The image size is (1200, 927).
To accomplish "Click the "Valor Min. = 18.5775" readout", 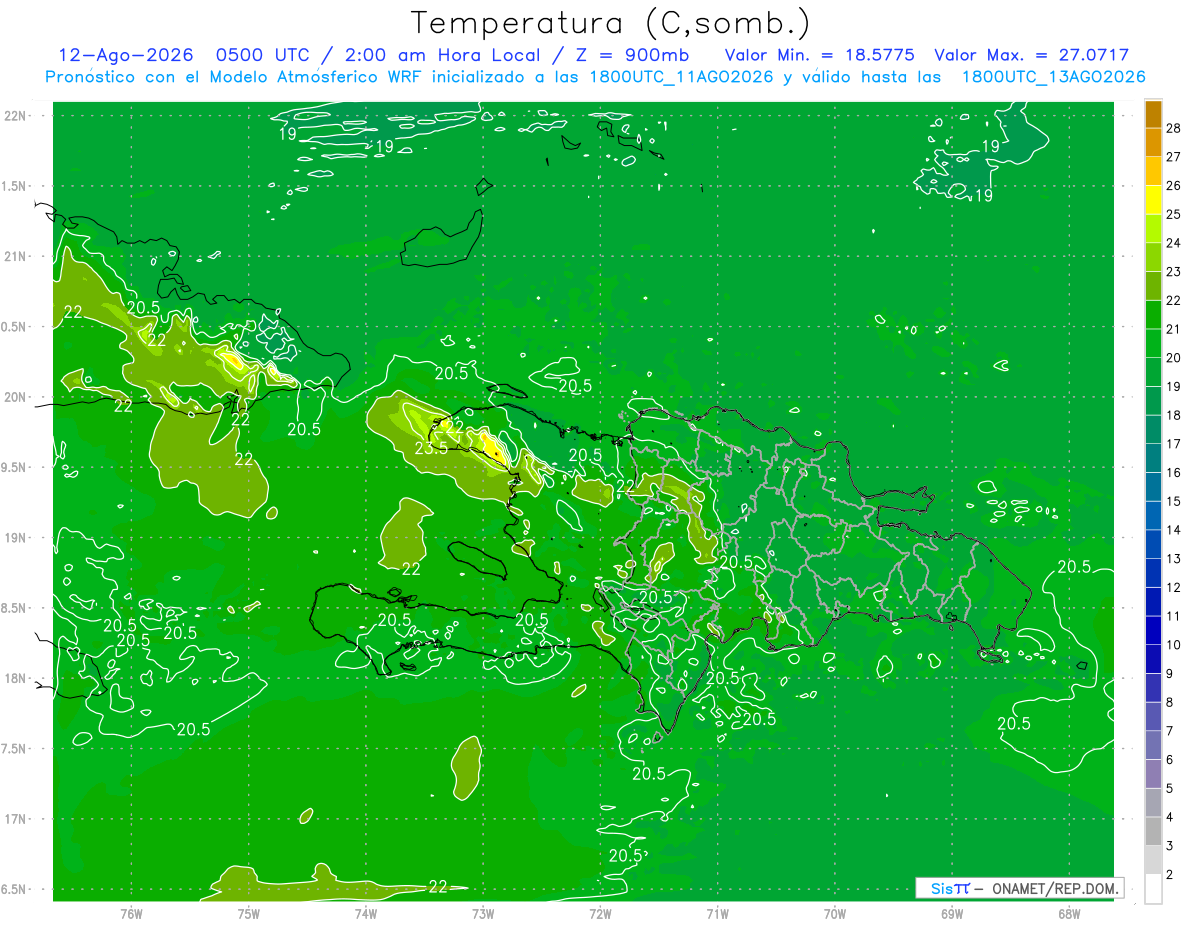I will click(819, 55).
